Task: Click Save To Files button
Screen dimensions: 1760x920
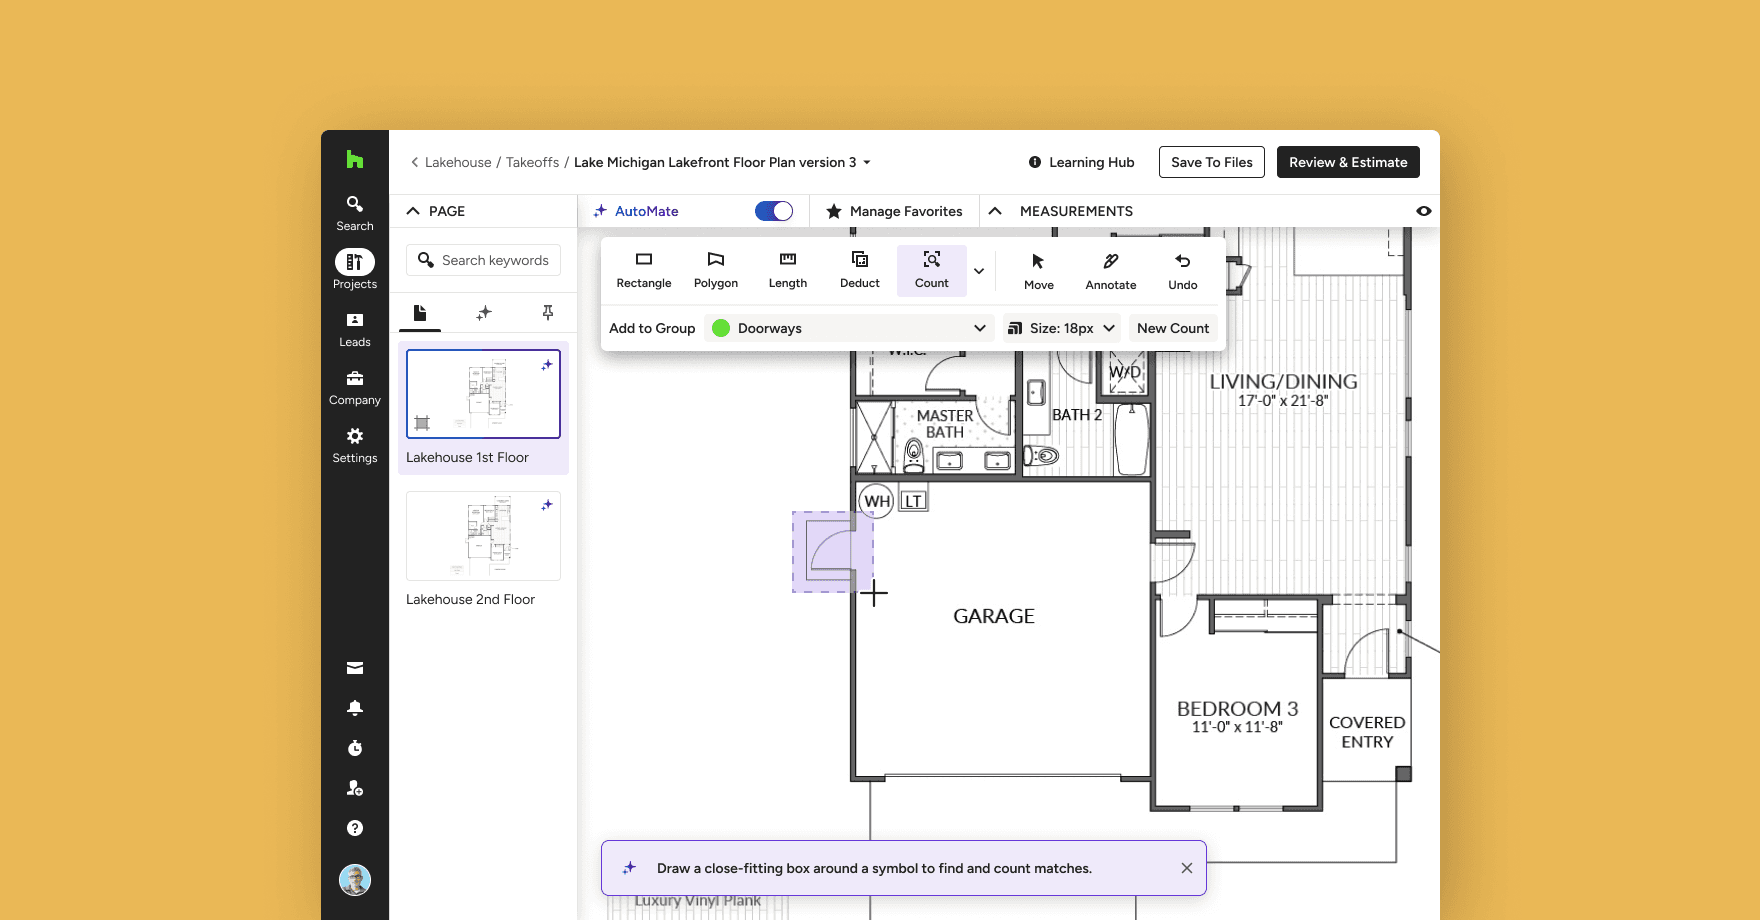Action: [x=1212, y=162]
